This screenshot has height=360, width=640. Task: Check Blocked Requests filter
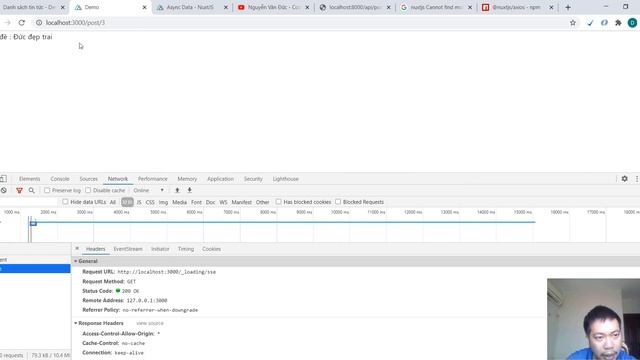point(338,202)
